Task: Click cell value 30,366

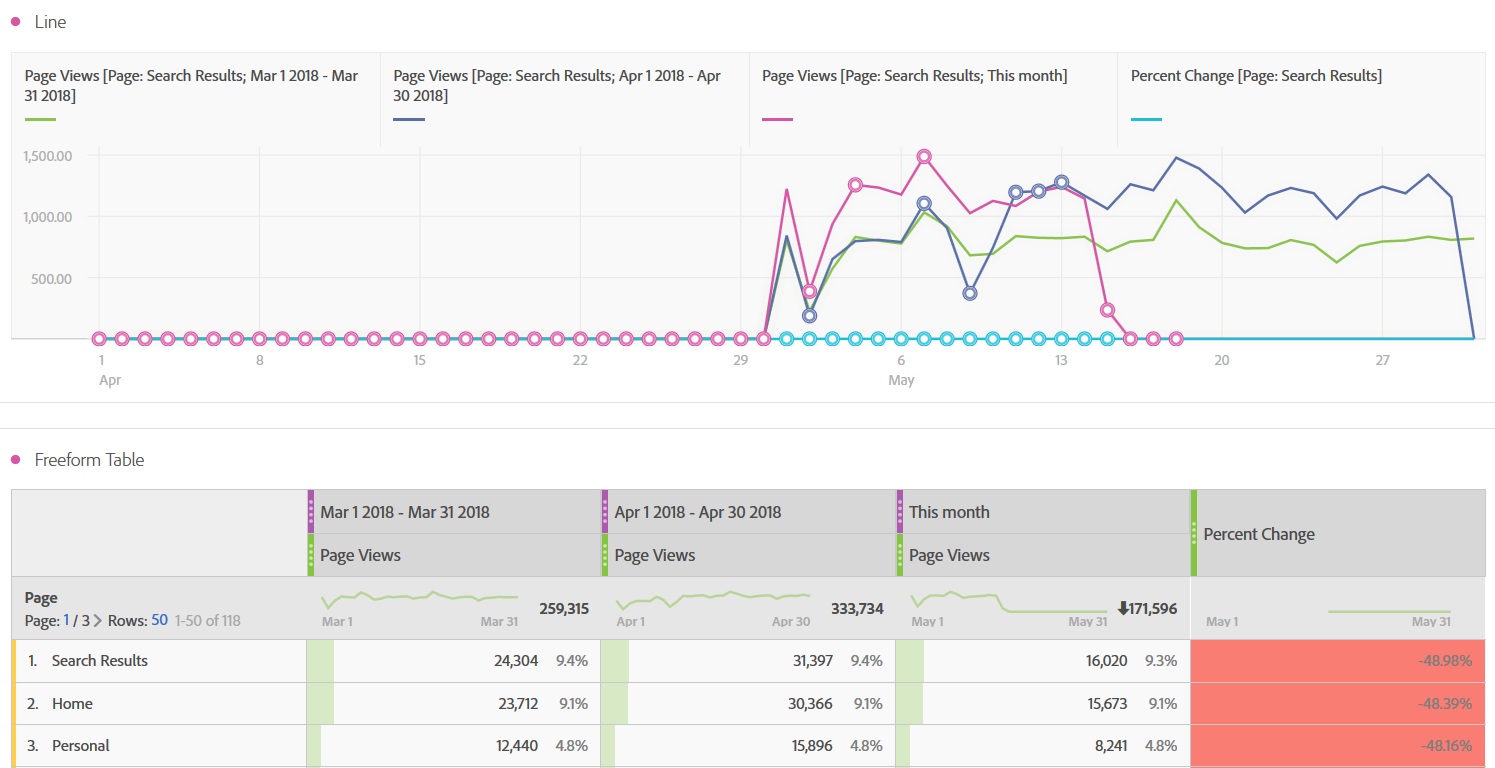Action: pyautogui.click(x=810, y=704)
